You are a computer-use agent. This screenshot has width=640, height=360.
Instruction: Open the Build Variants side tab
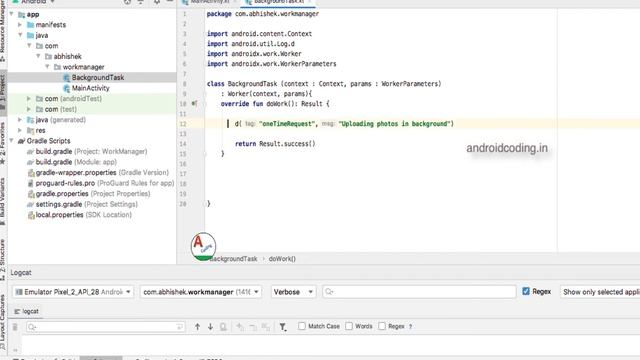click(3, 201)
